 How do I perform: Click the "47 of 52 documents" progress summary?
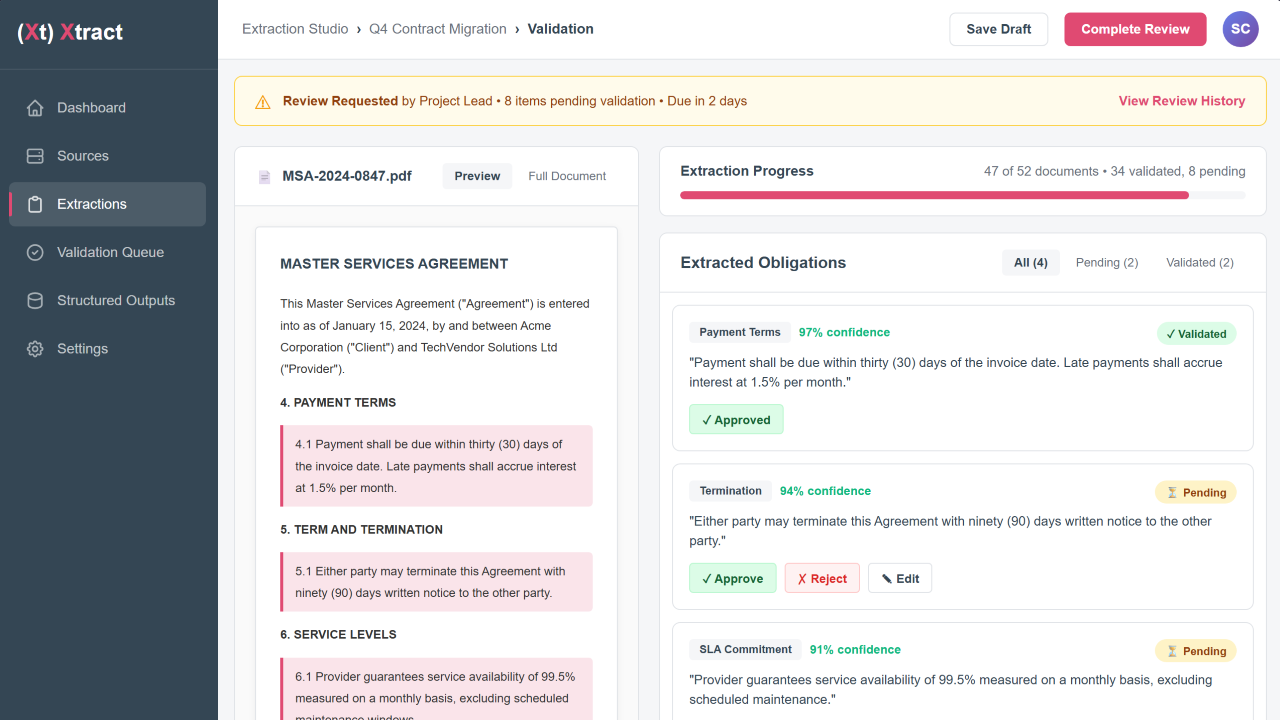pyautogui.click(x=1115, y=171)
